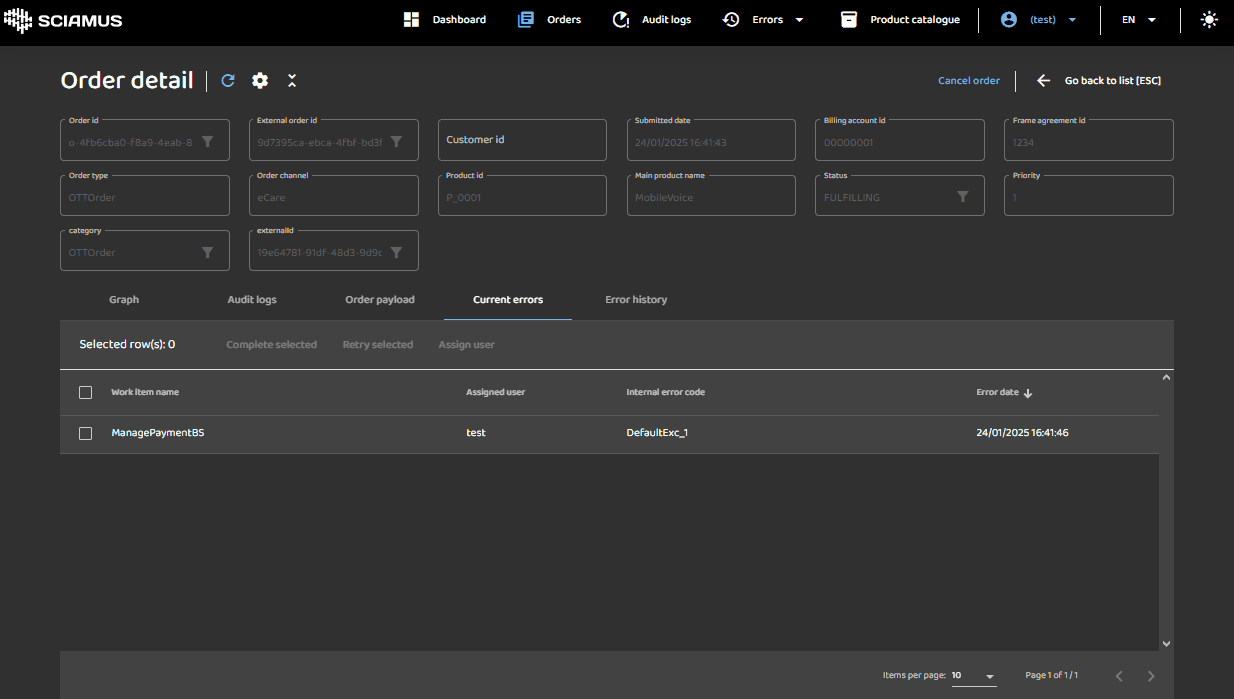
Task: Click Go back to list button
Action: click(x=1099, y=81)
